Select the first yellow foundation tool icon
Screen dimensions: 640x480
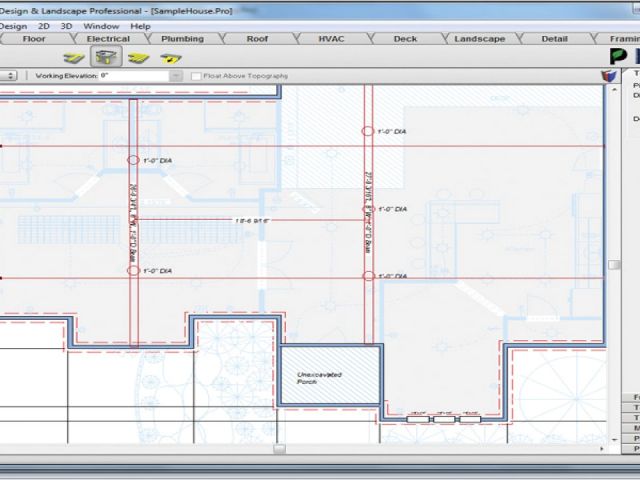[73, 58]
